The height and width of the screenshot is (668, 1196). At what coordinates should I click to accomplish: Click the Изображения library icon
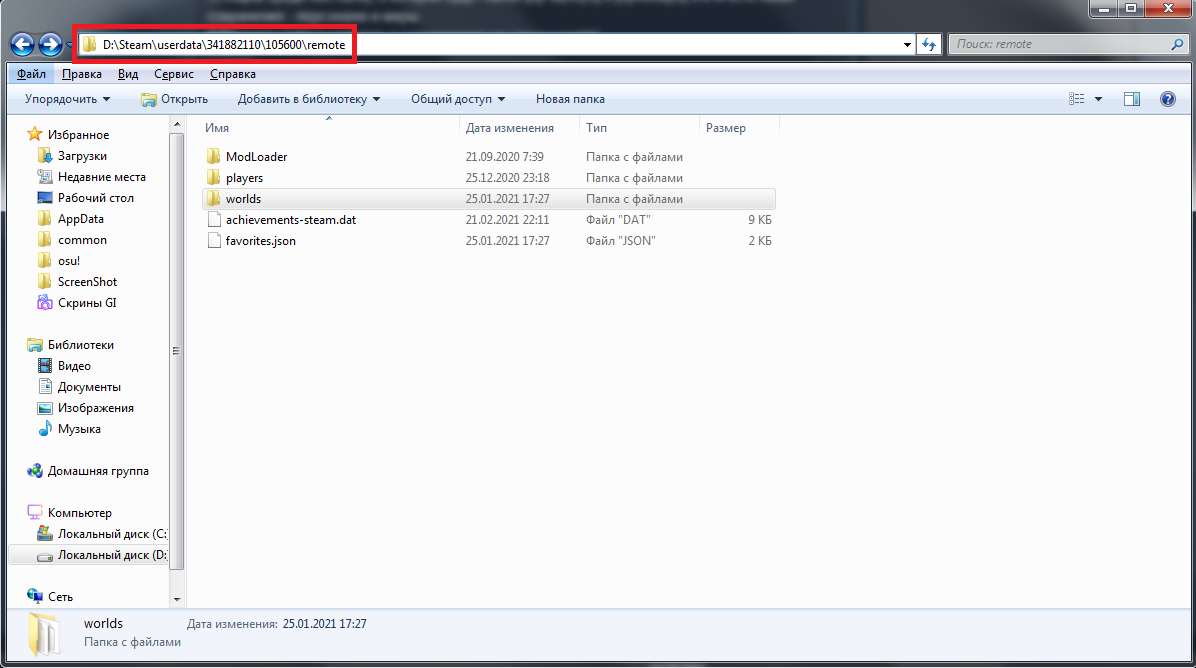coord(45,408)
